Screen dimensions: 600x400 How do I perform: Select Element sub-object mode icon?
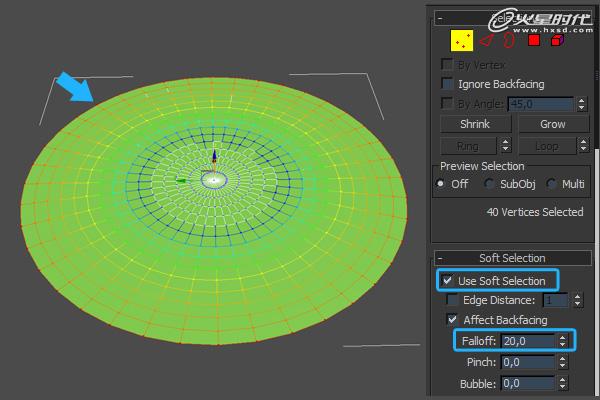[x=557, y=41]
